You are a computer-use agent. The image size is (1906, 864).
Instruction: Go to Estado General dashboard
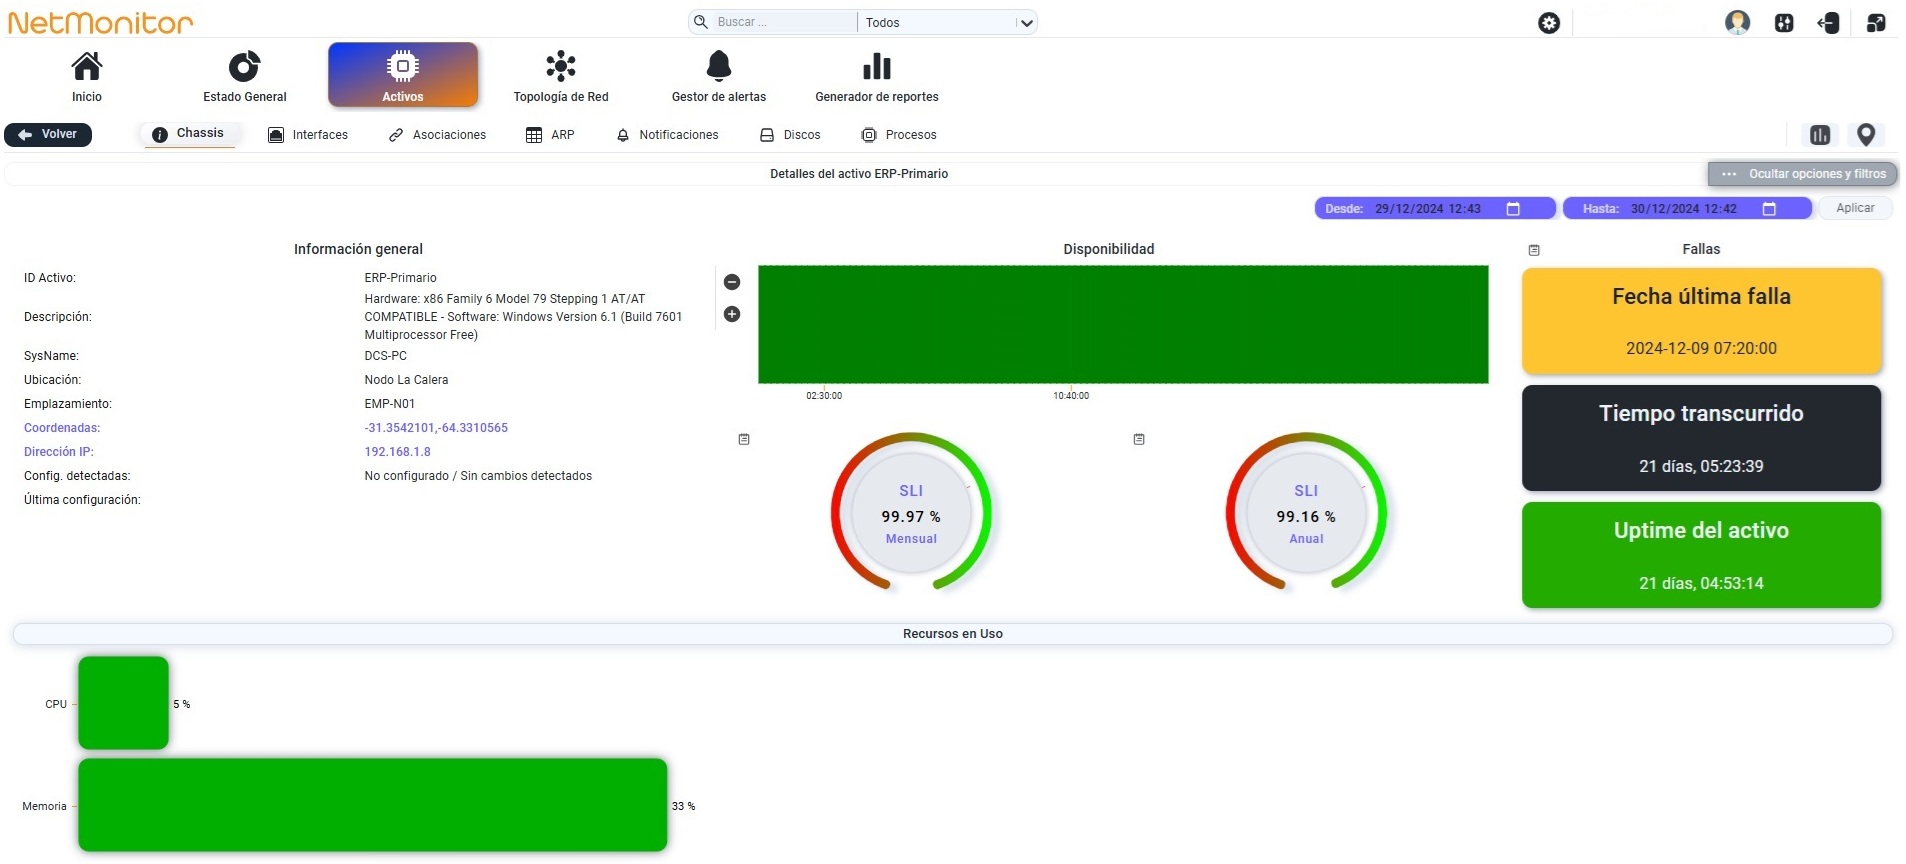pyautogui.click(x=245, y=76)
